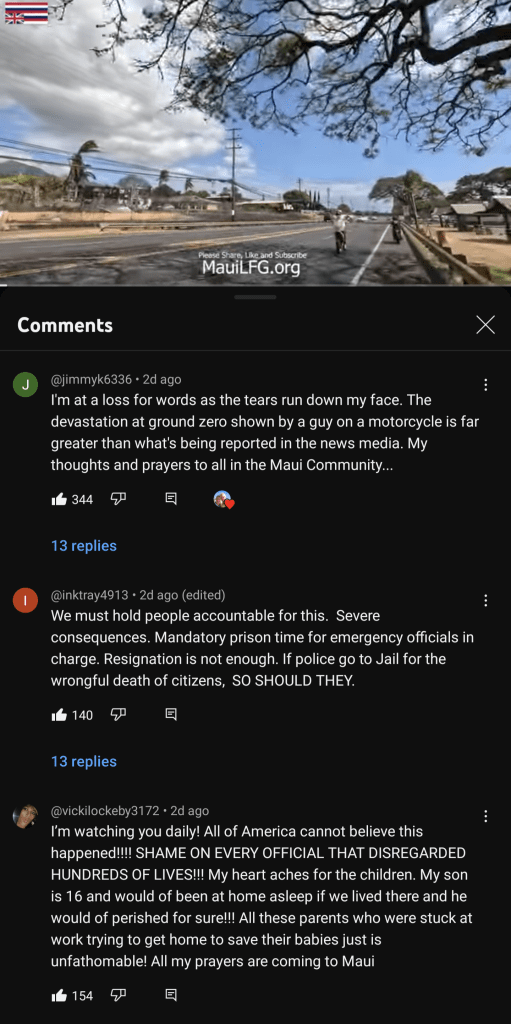
Task: Open more options for @jimmyk6336's comment
Action: (x=486, y=385)
